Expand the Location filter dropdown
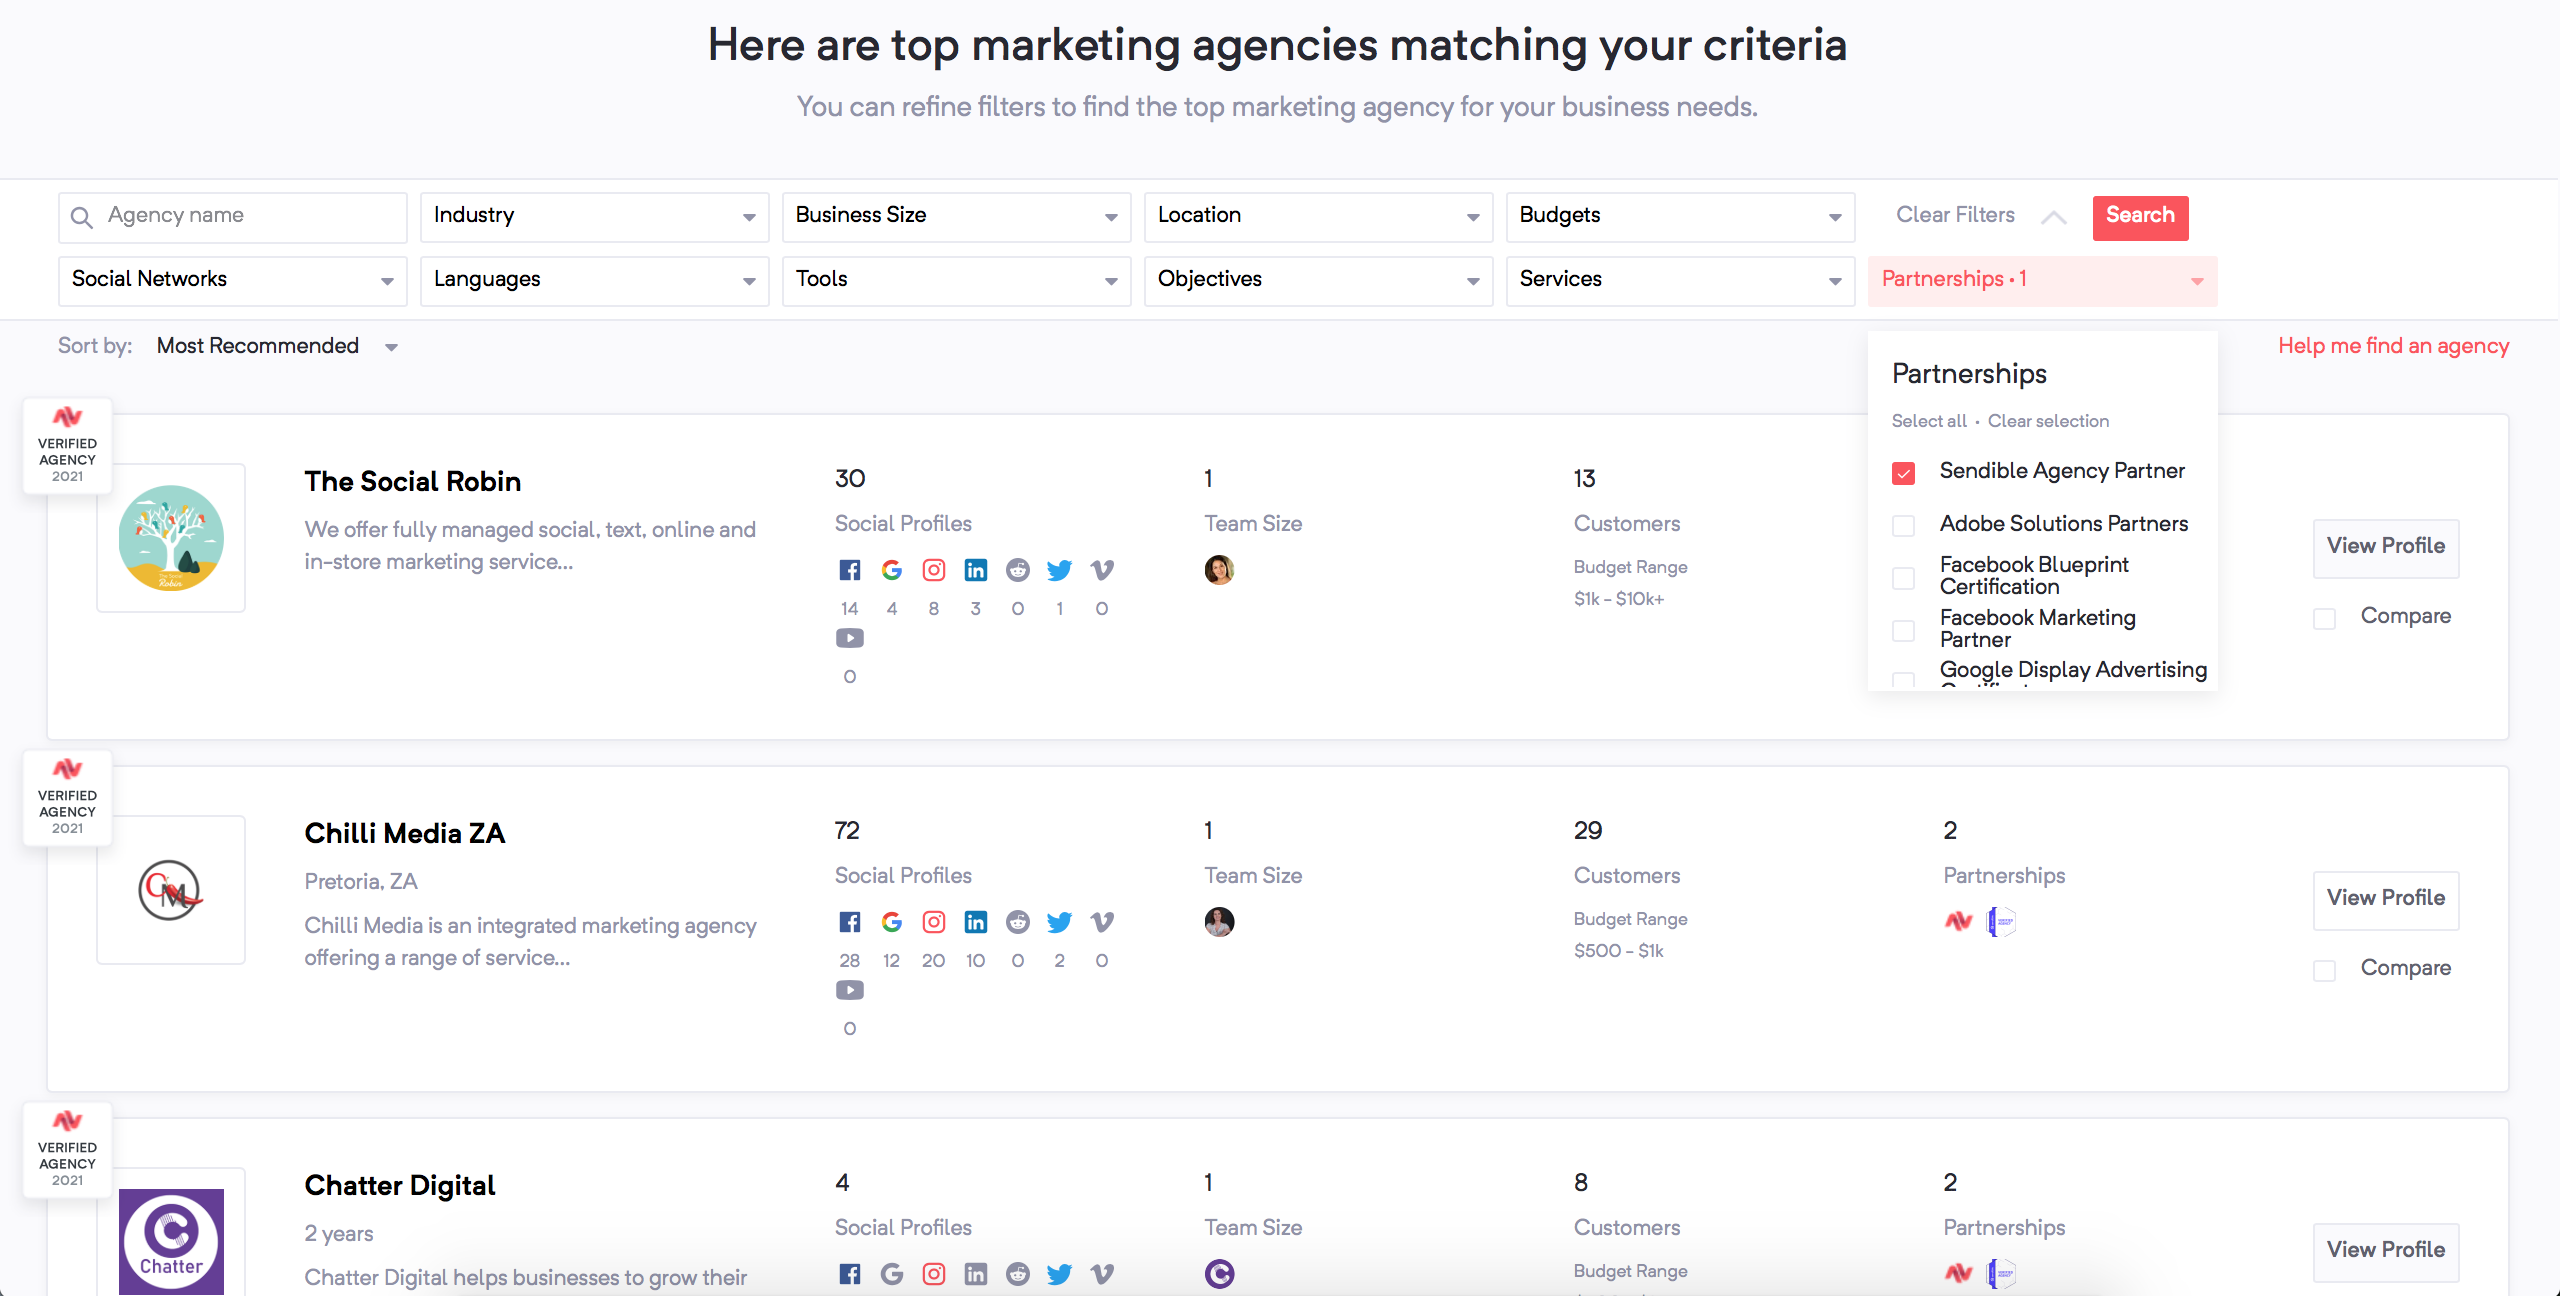The width and height of the screenshot is (2560, 1296). (1318, 217)
